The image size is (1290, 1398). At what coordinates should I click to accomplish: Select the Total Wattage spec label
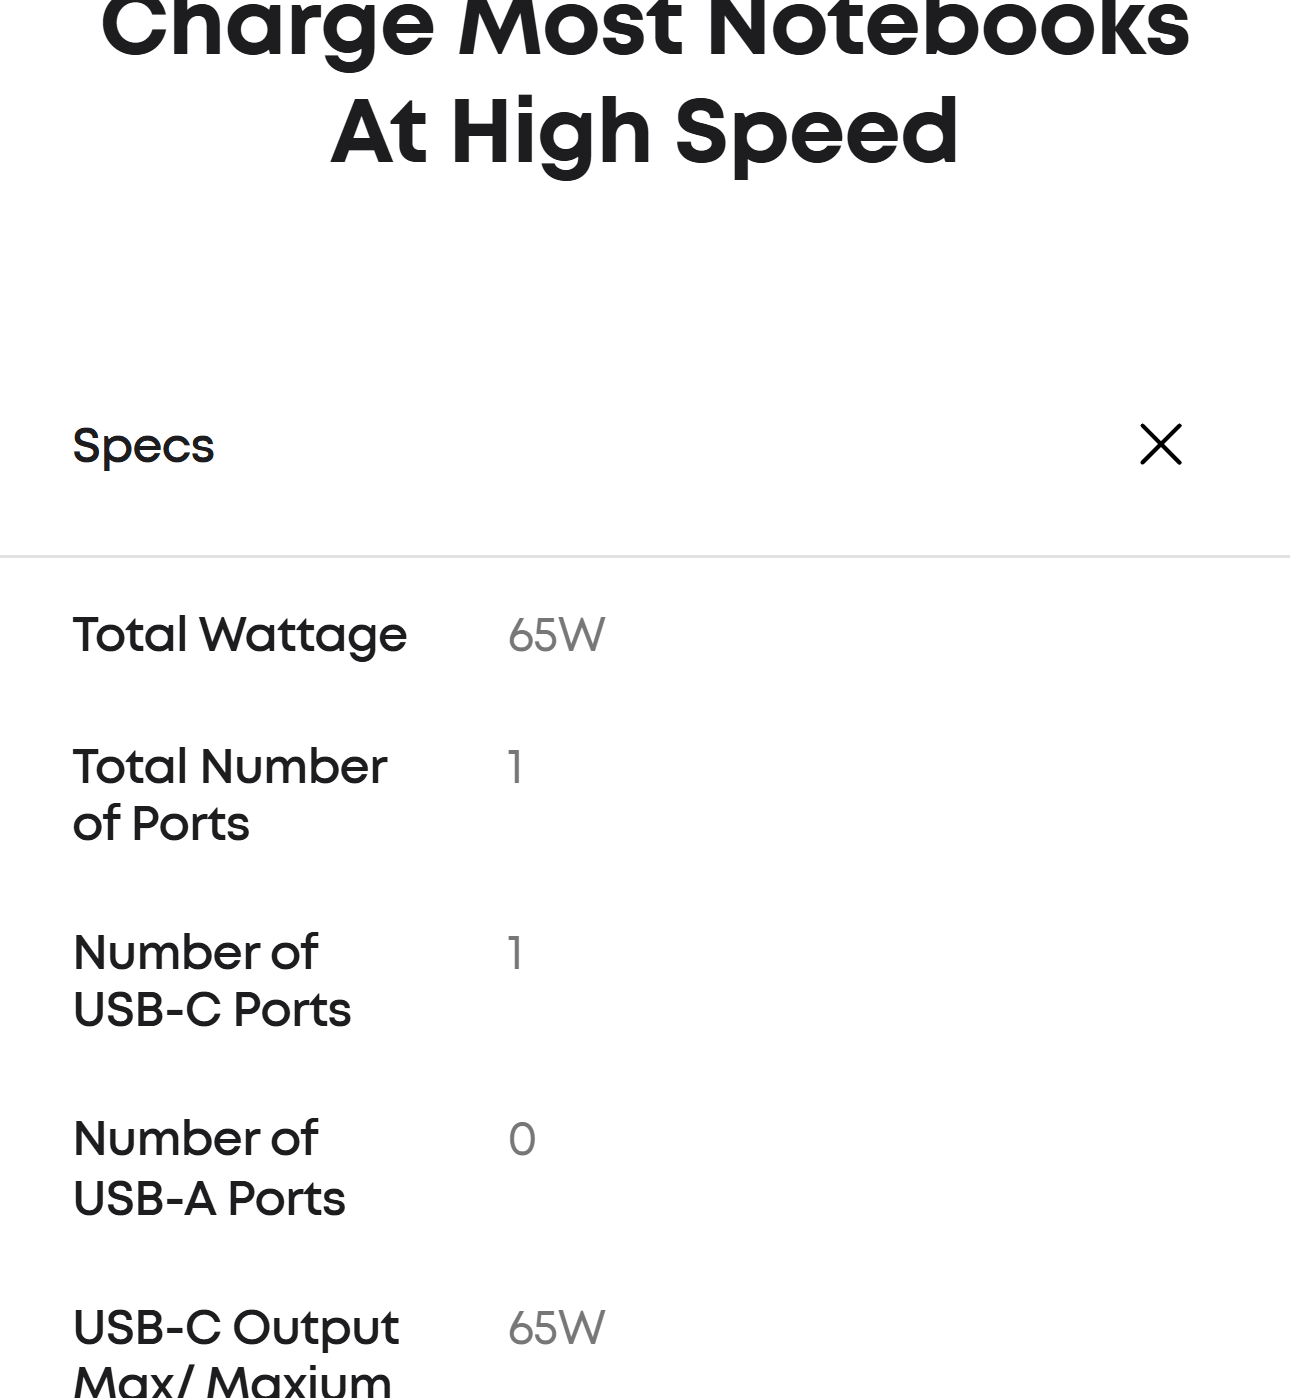[239, 635]
